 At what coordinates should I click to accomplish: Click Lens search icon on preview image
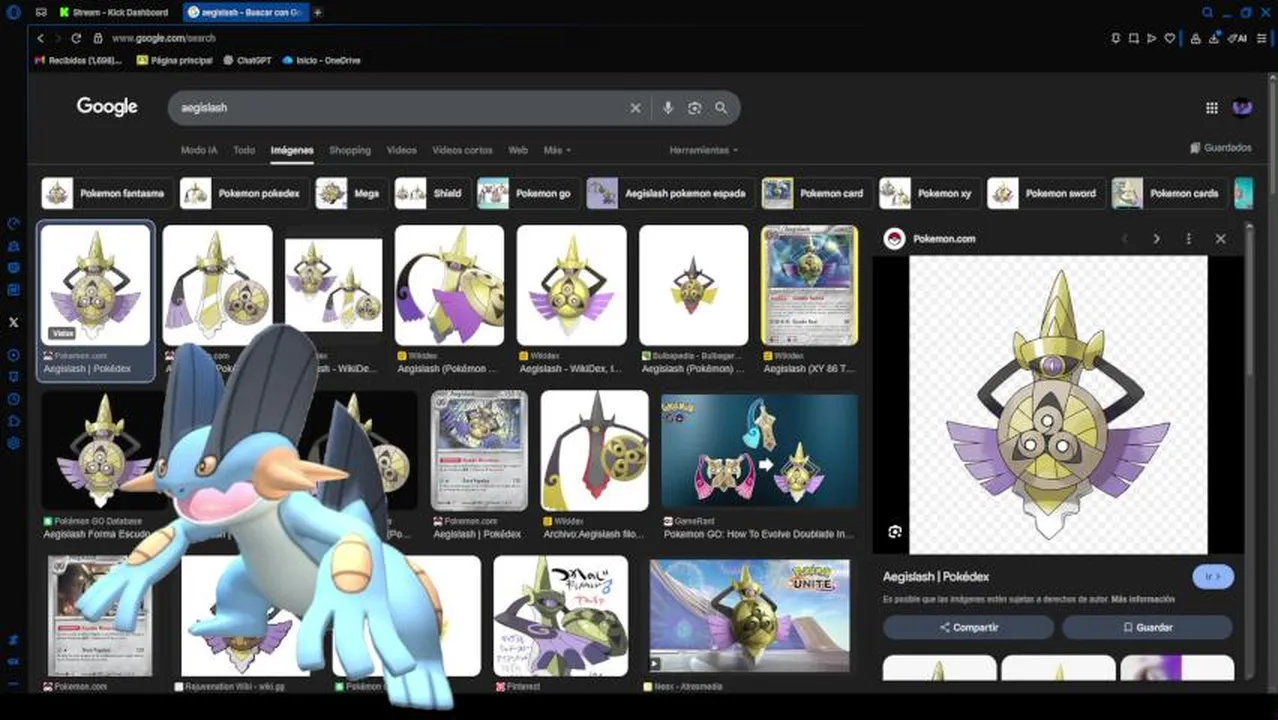point(895,532)
